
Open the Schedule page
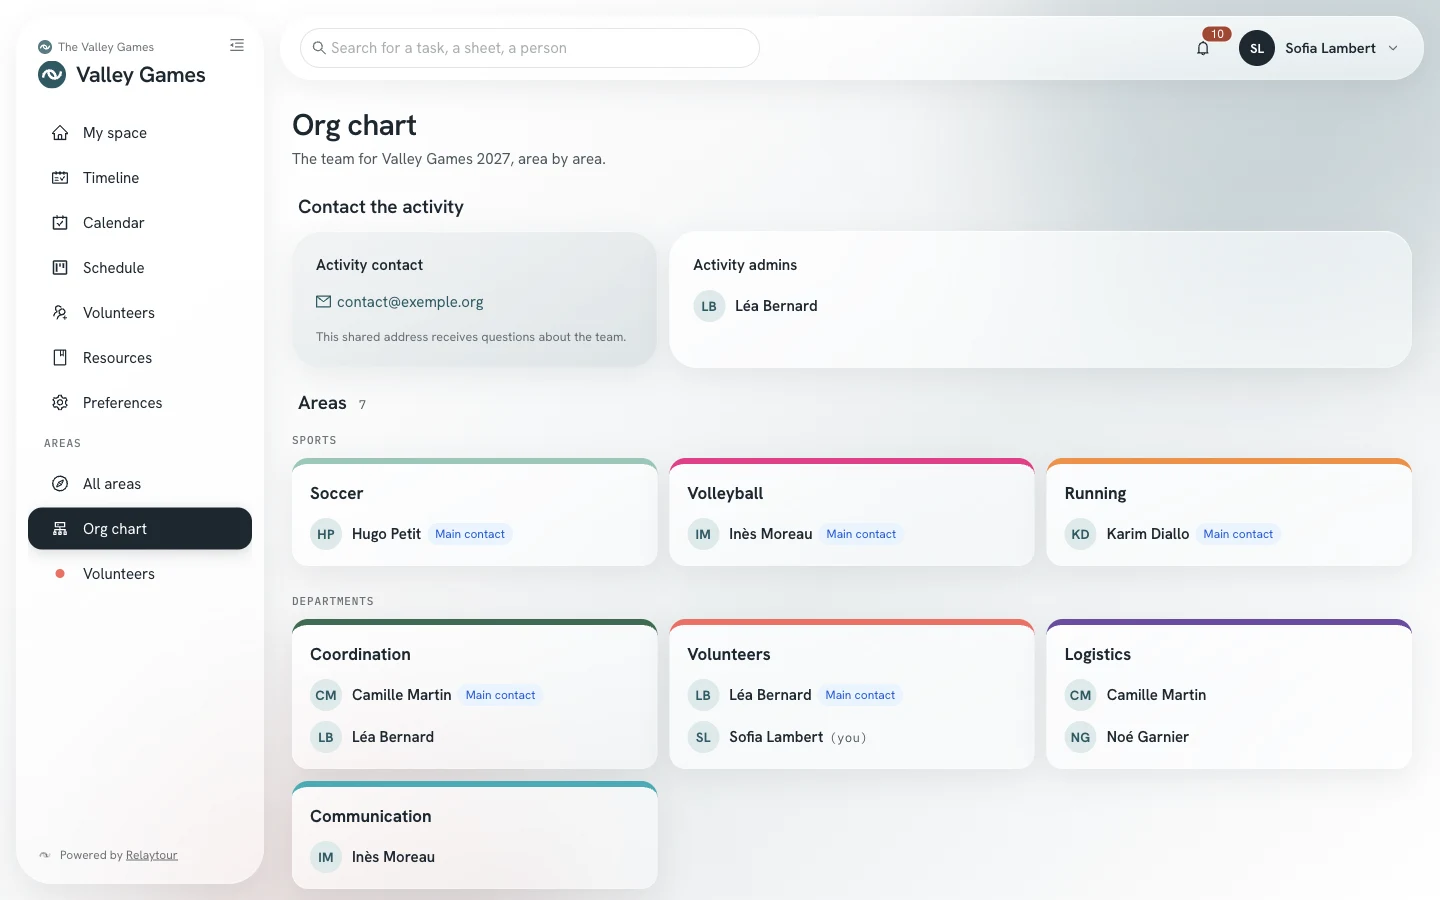(x=140, y=268)
